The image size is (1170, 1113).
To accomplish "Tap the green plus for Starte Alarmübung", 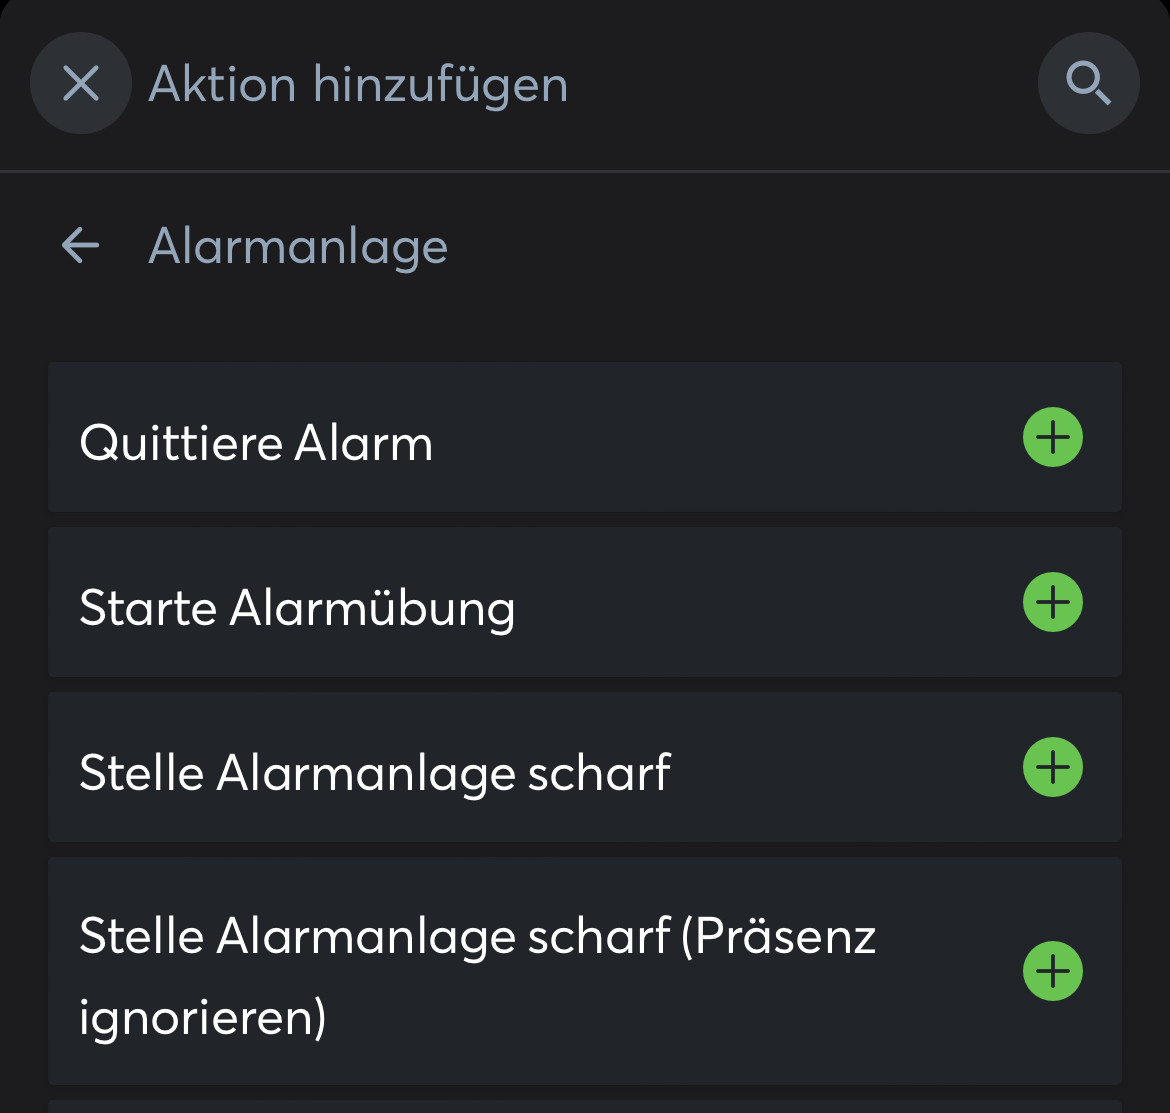I will click(1052, 602).
